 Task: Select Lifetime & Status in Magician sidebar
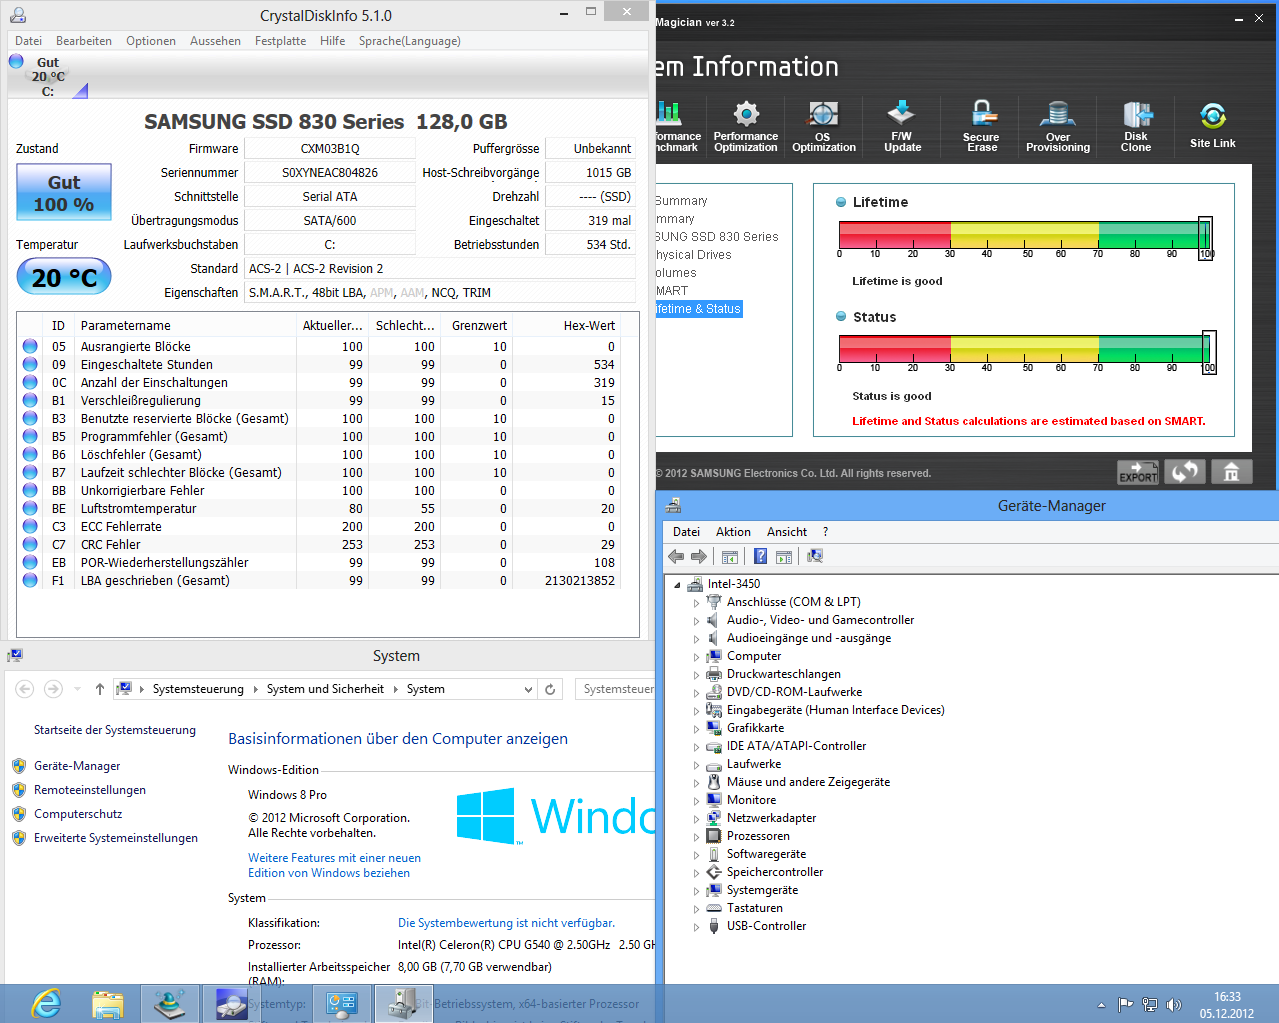click(699, 309)
